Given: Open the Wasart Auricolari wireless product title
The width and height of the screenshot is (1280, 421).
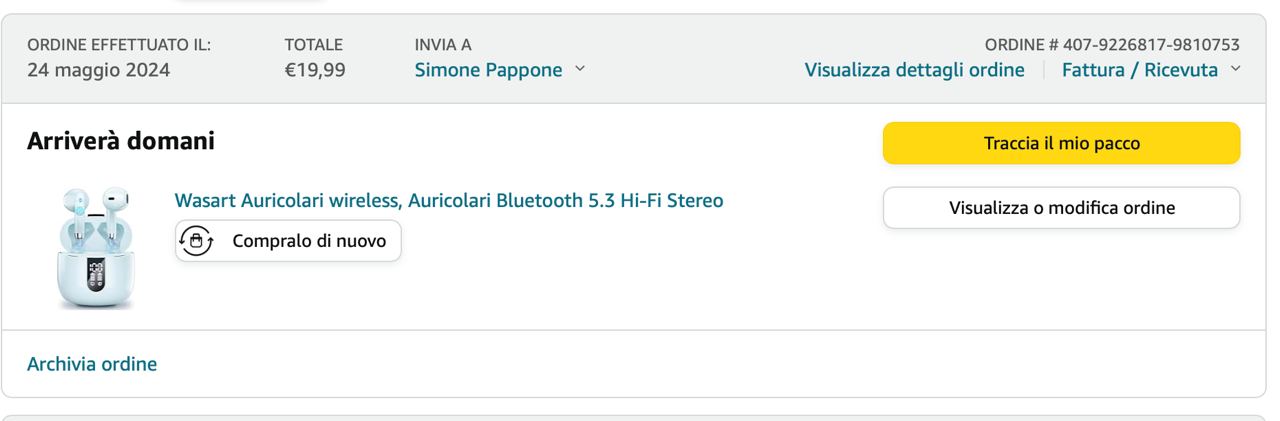Looking at the screenshot, I should coord(449,200).
